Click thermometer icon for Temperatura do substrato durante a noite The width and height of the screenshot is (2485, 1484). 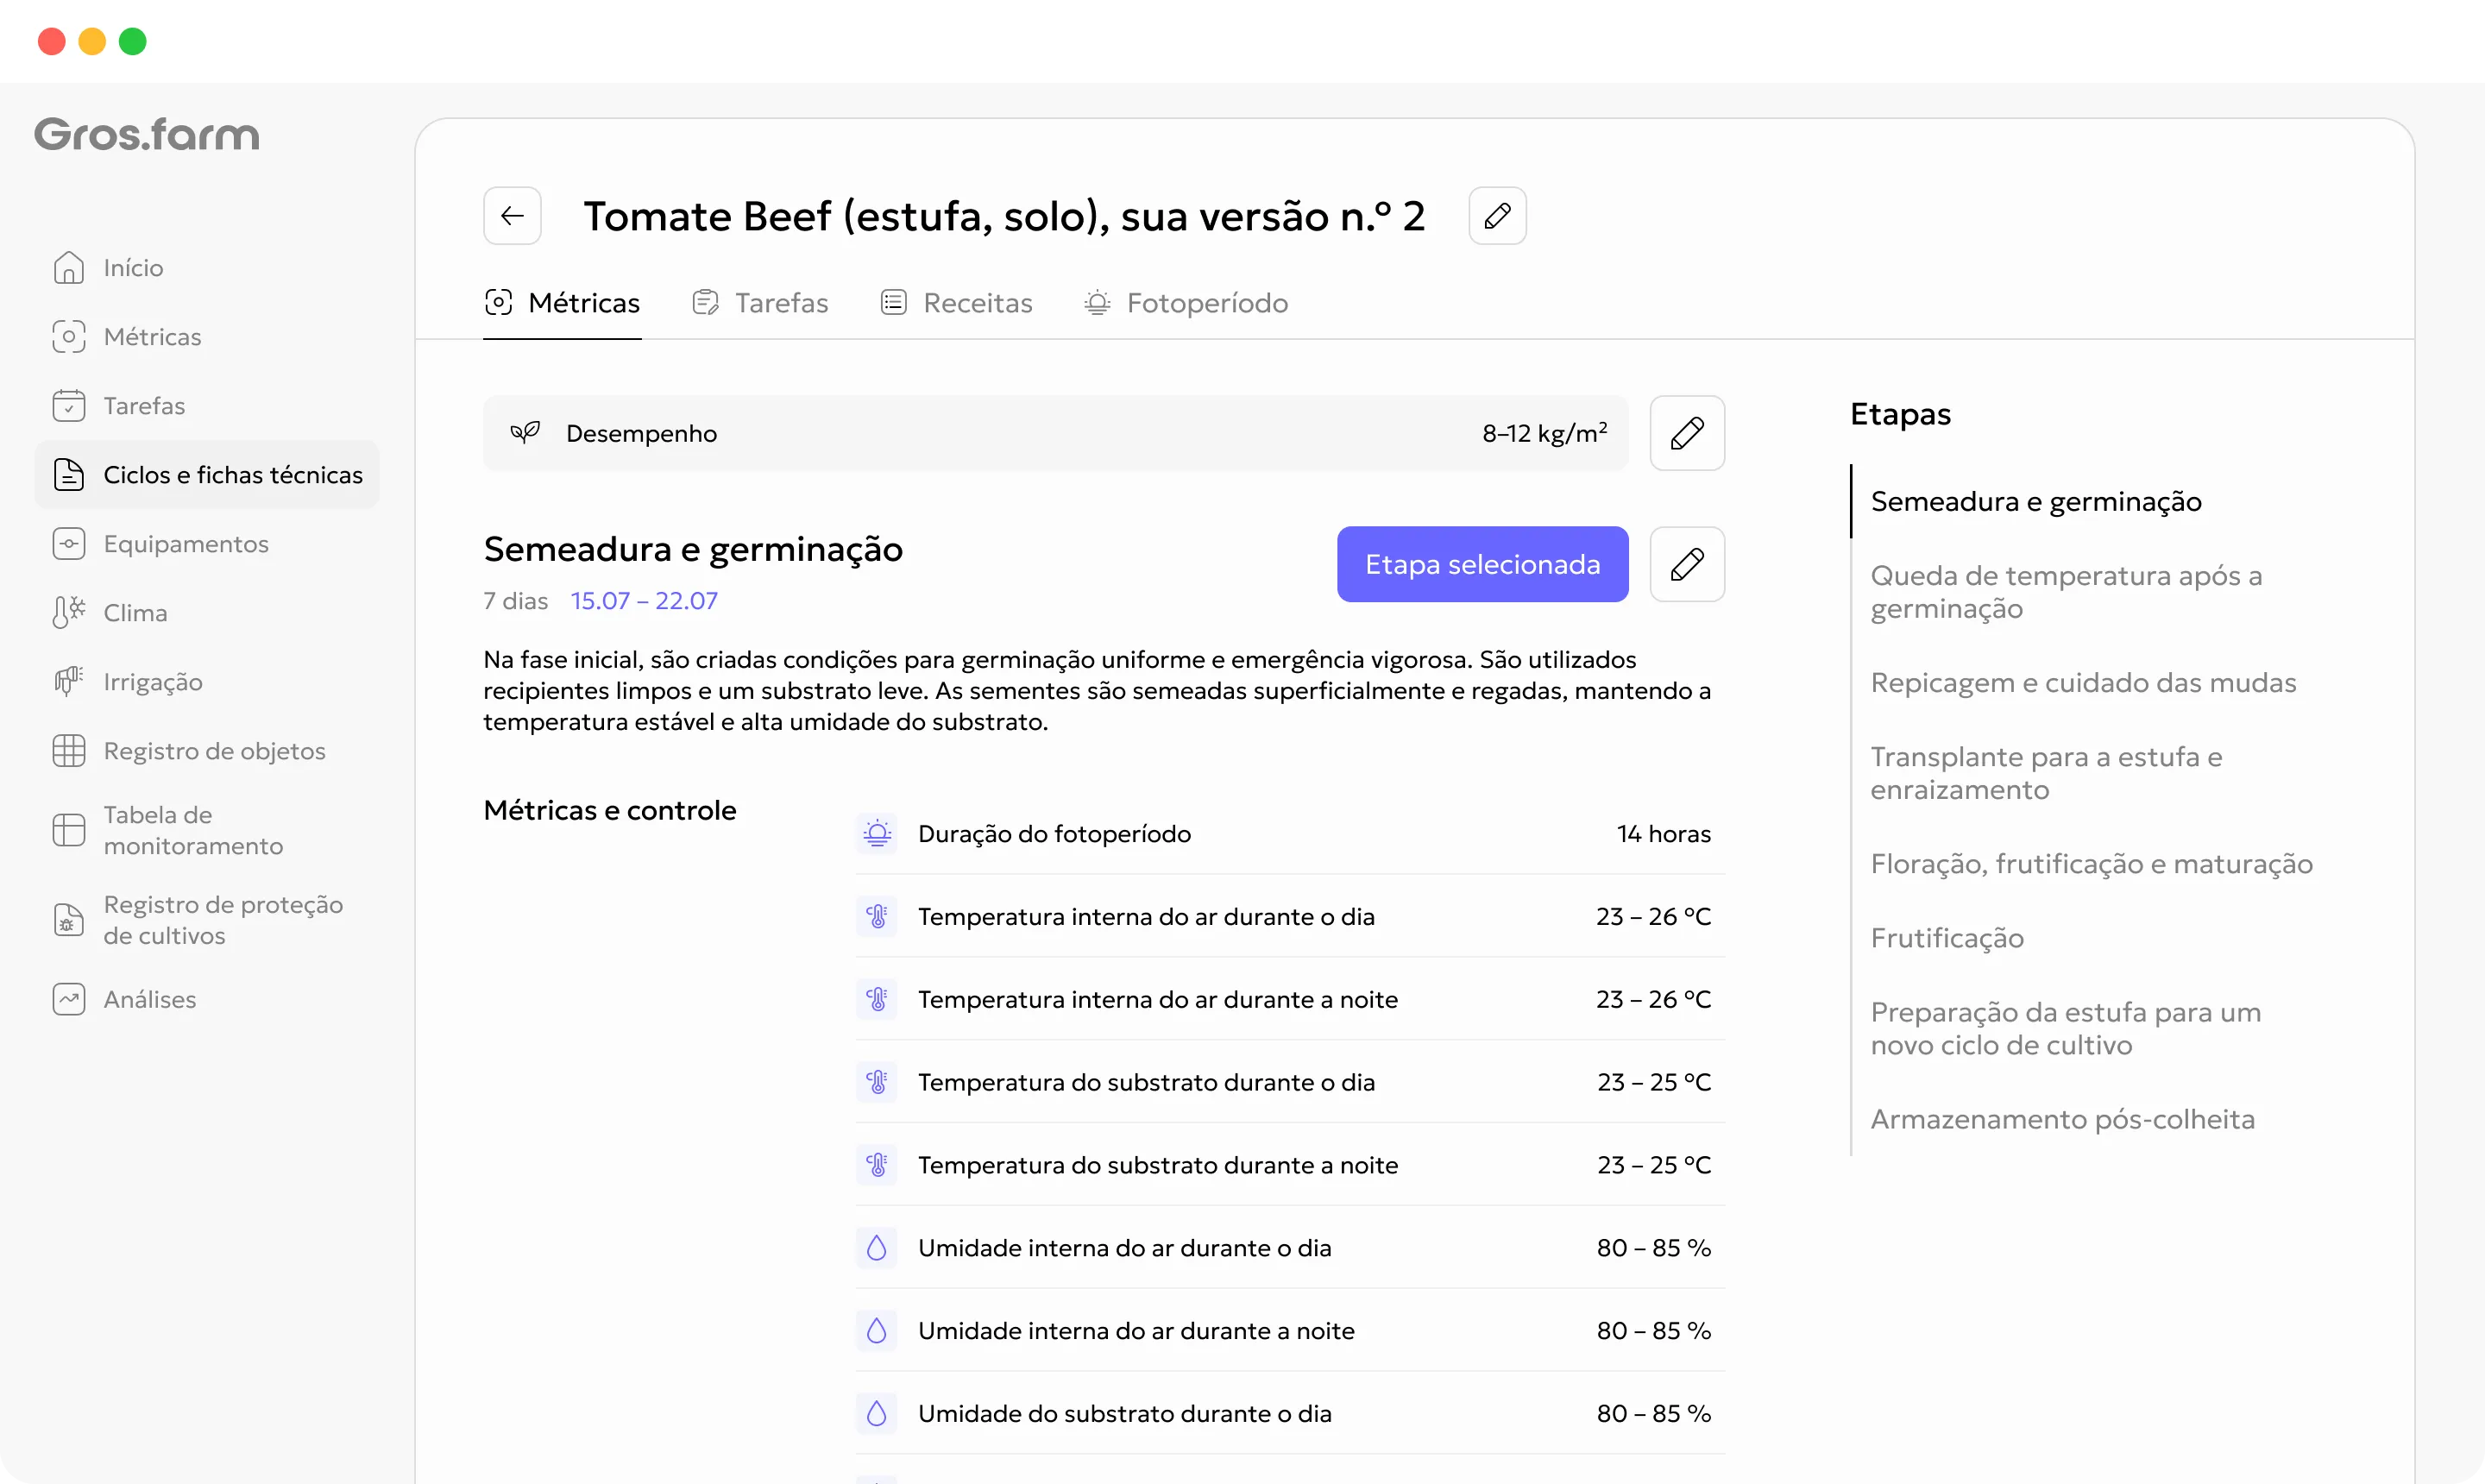[877, 1166]
